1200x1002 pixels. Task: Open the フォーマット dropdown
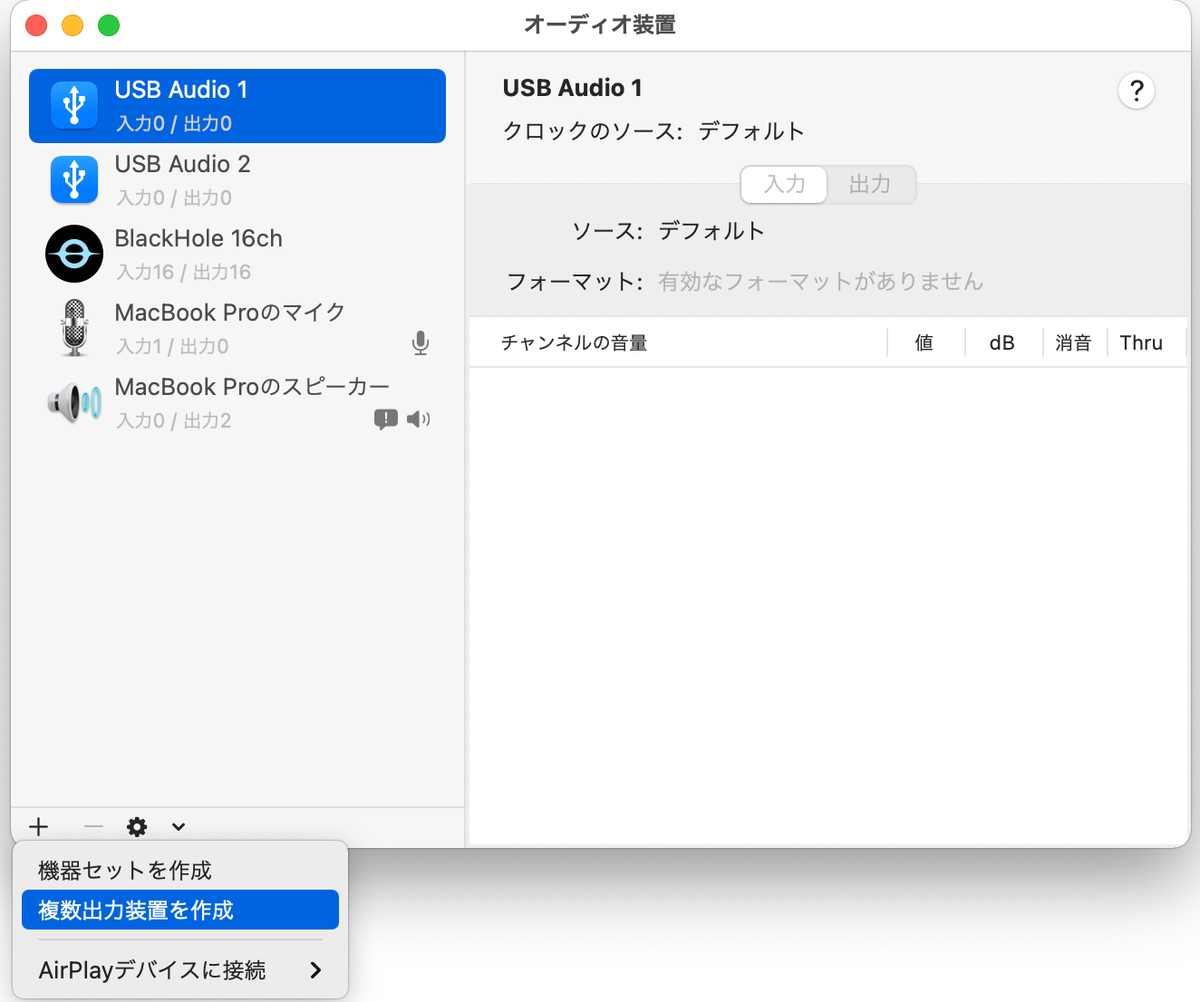[820, 282]
